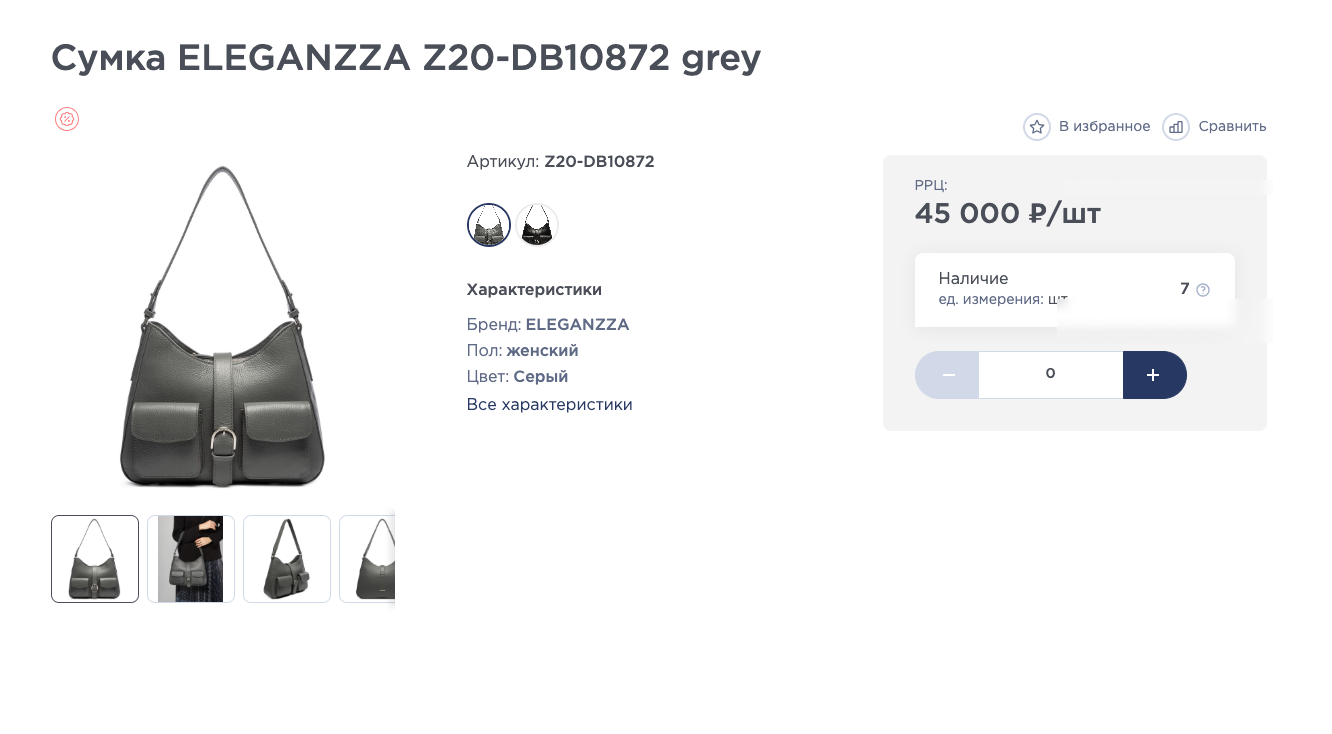This screenshot has height=734, width=1332.
Task: Click the compare chart icon
Action: click(1176, 127)
